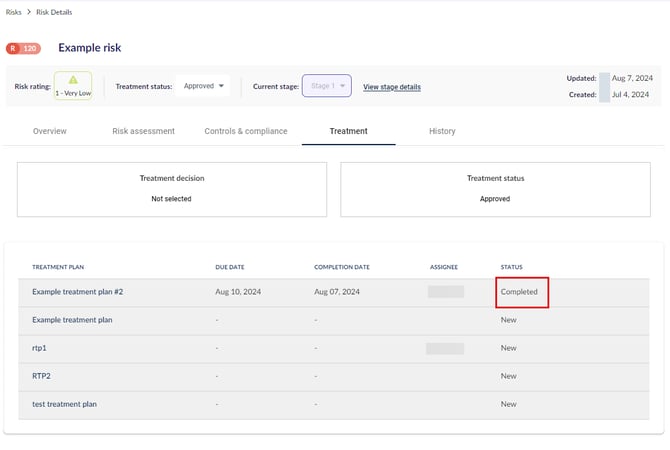Open the Risk assessment tab
670x450 pixels.
143,131
